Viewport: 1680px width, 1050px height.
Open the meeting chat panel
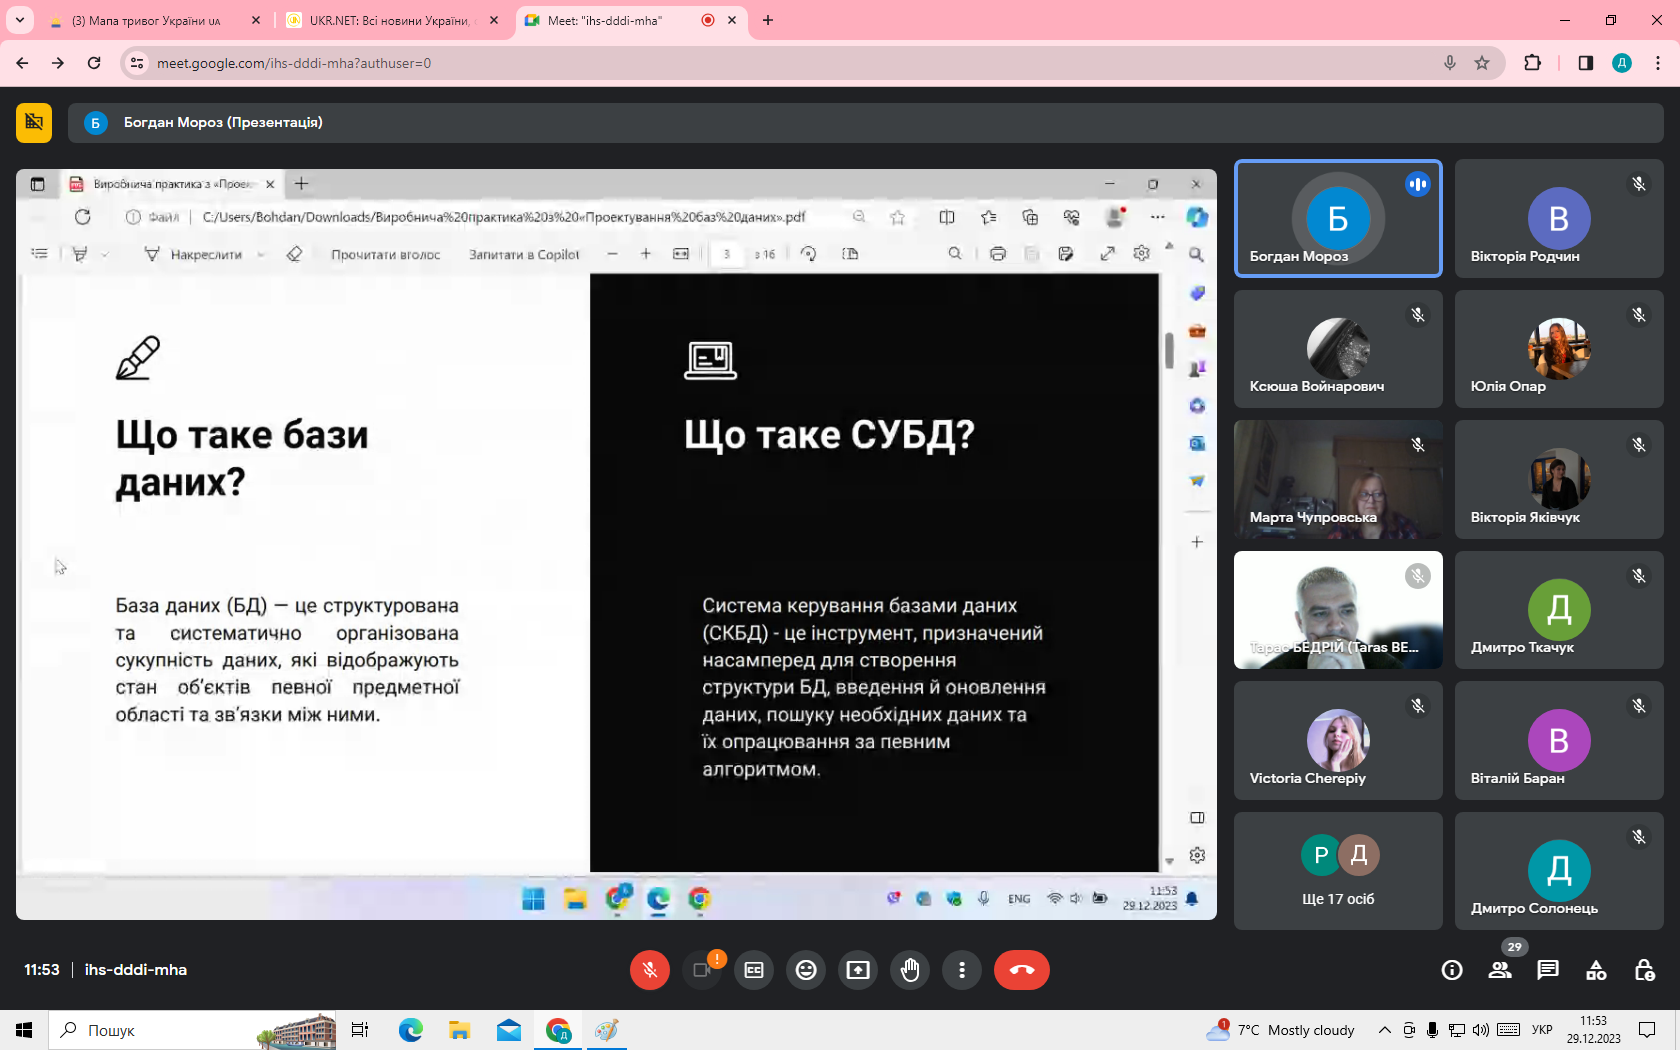pyautogui.click(x=1548, y=970)
